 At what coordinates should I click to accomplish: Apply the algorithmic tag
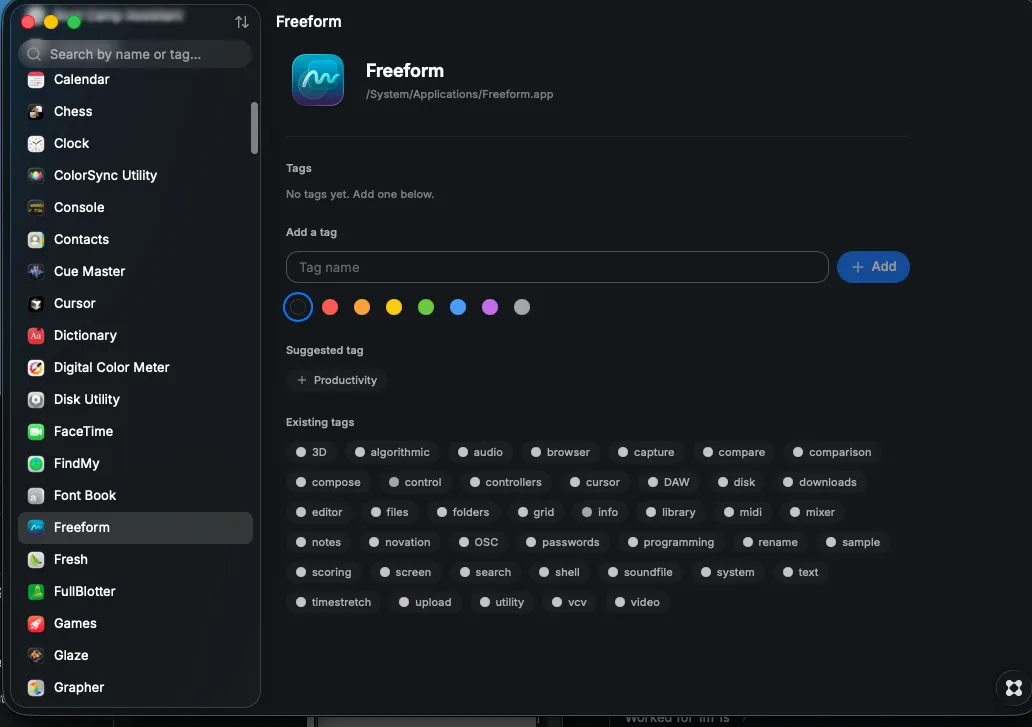point(392,453)
